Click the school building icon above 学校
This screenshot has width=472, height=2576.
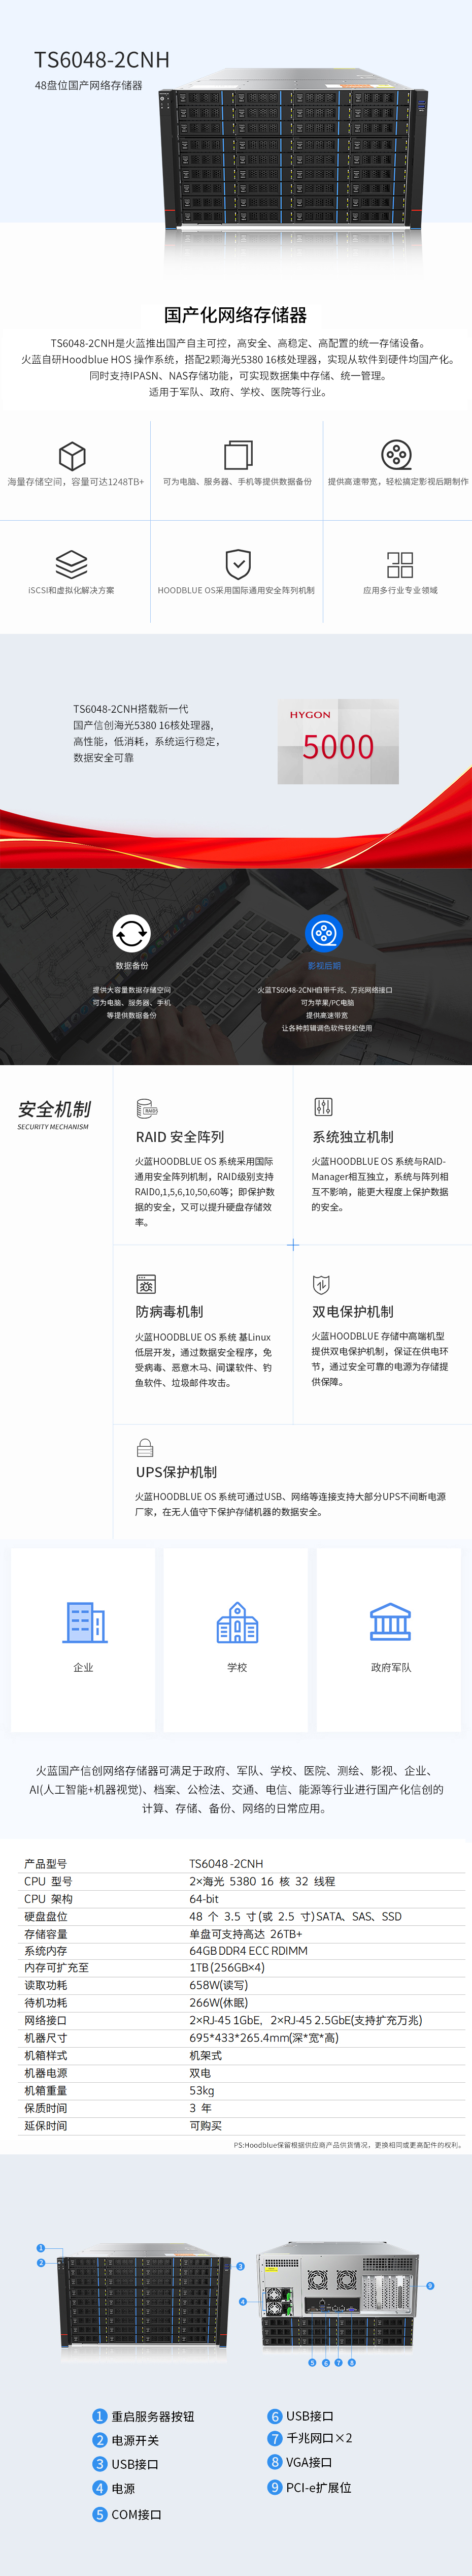[238, 1622]
